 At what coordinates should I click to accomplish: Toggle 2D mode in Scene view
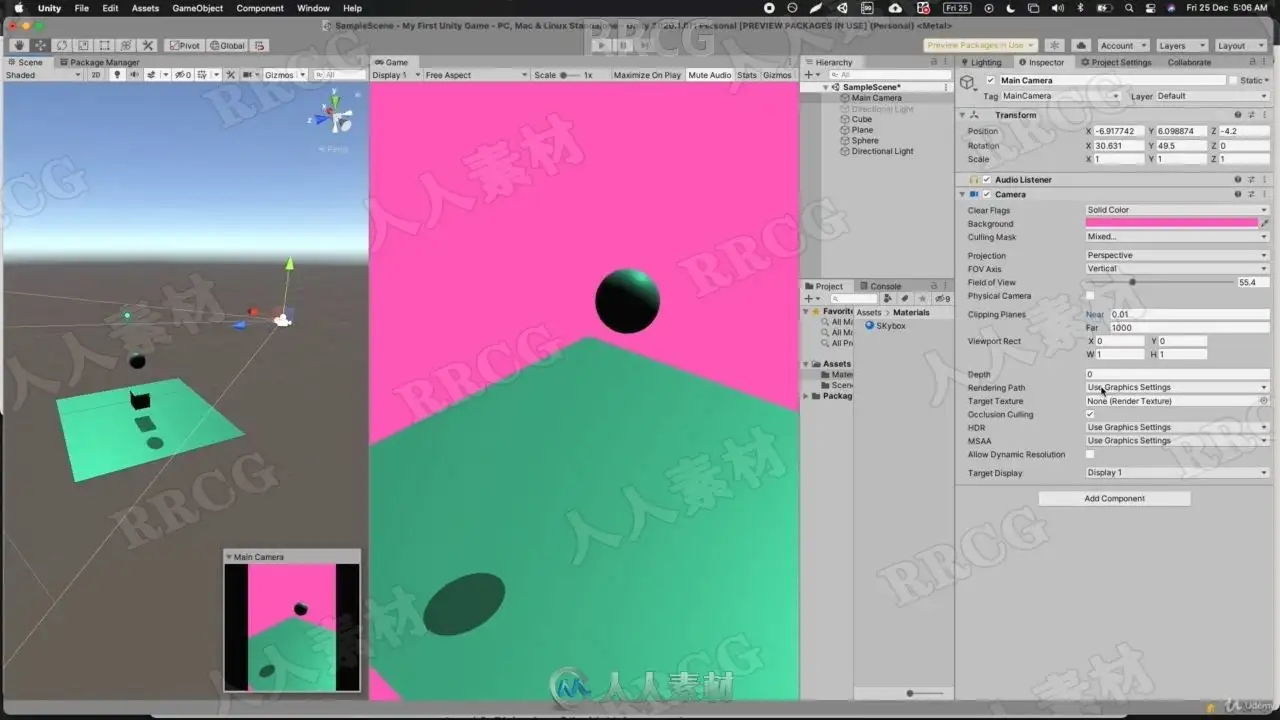[x=96, y=75]
